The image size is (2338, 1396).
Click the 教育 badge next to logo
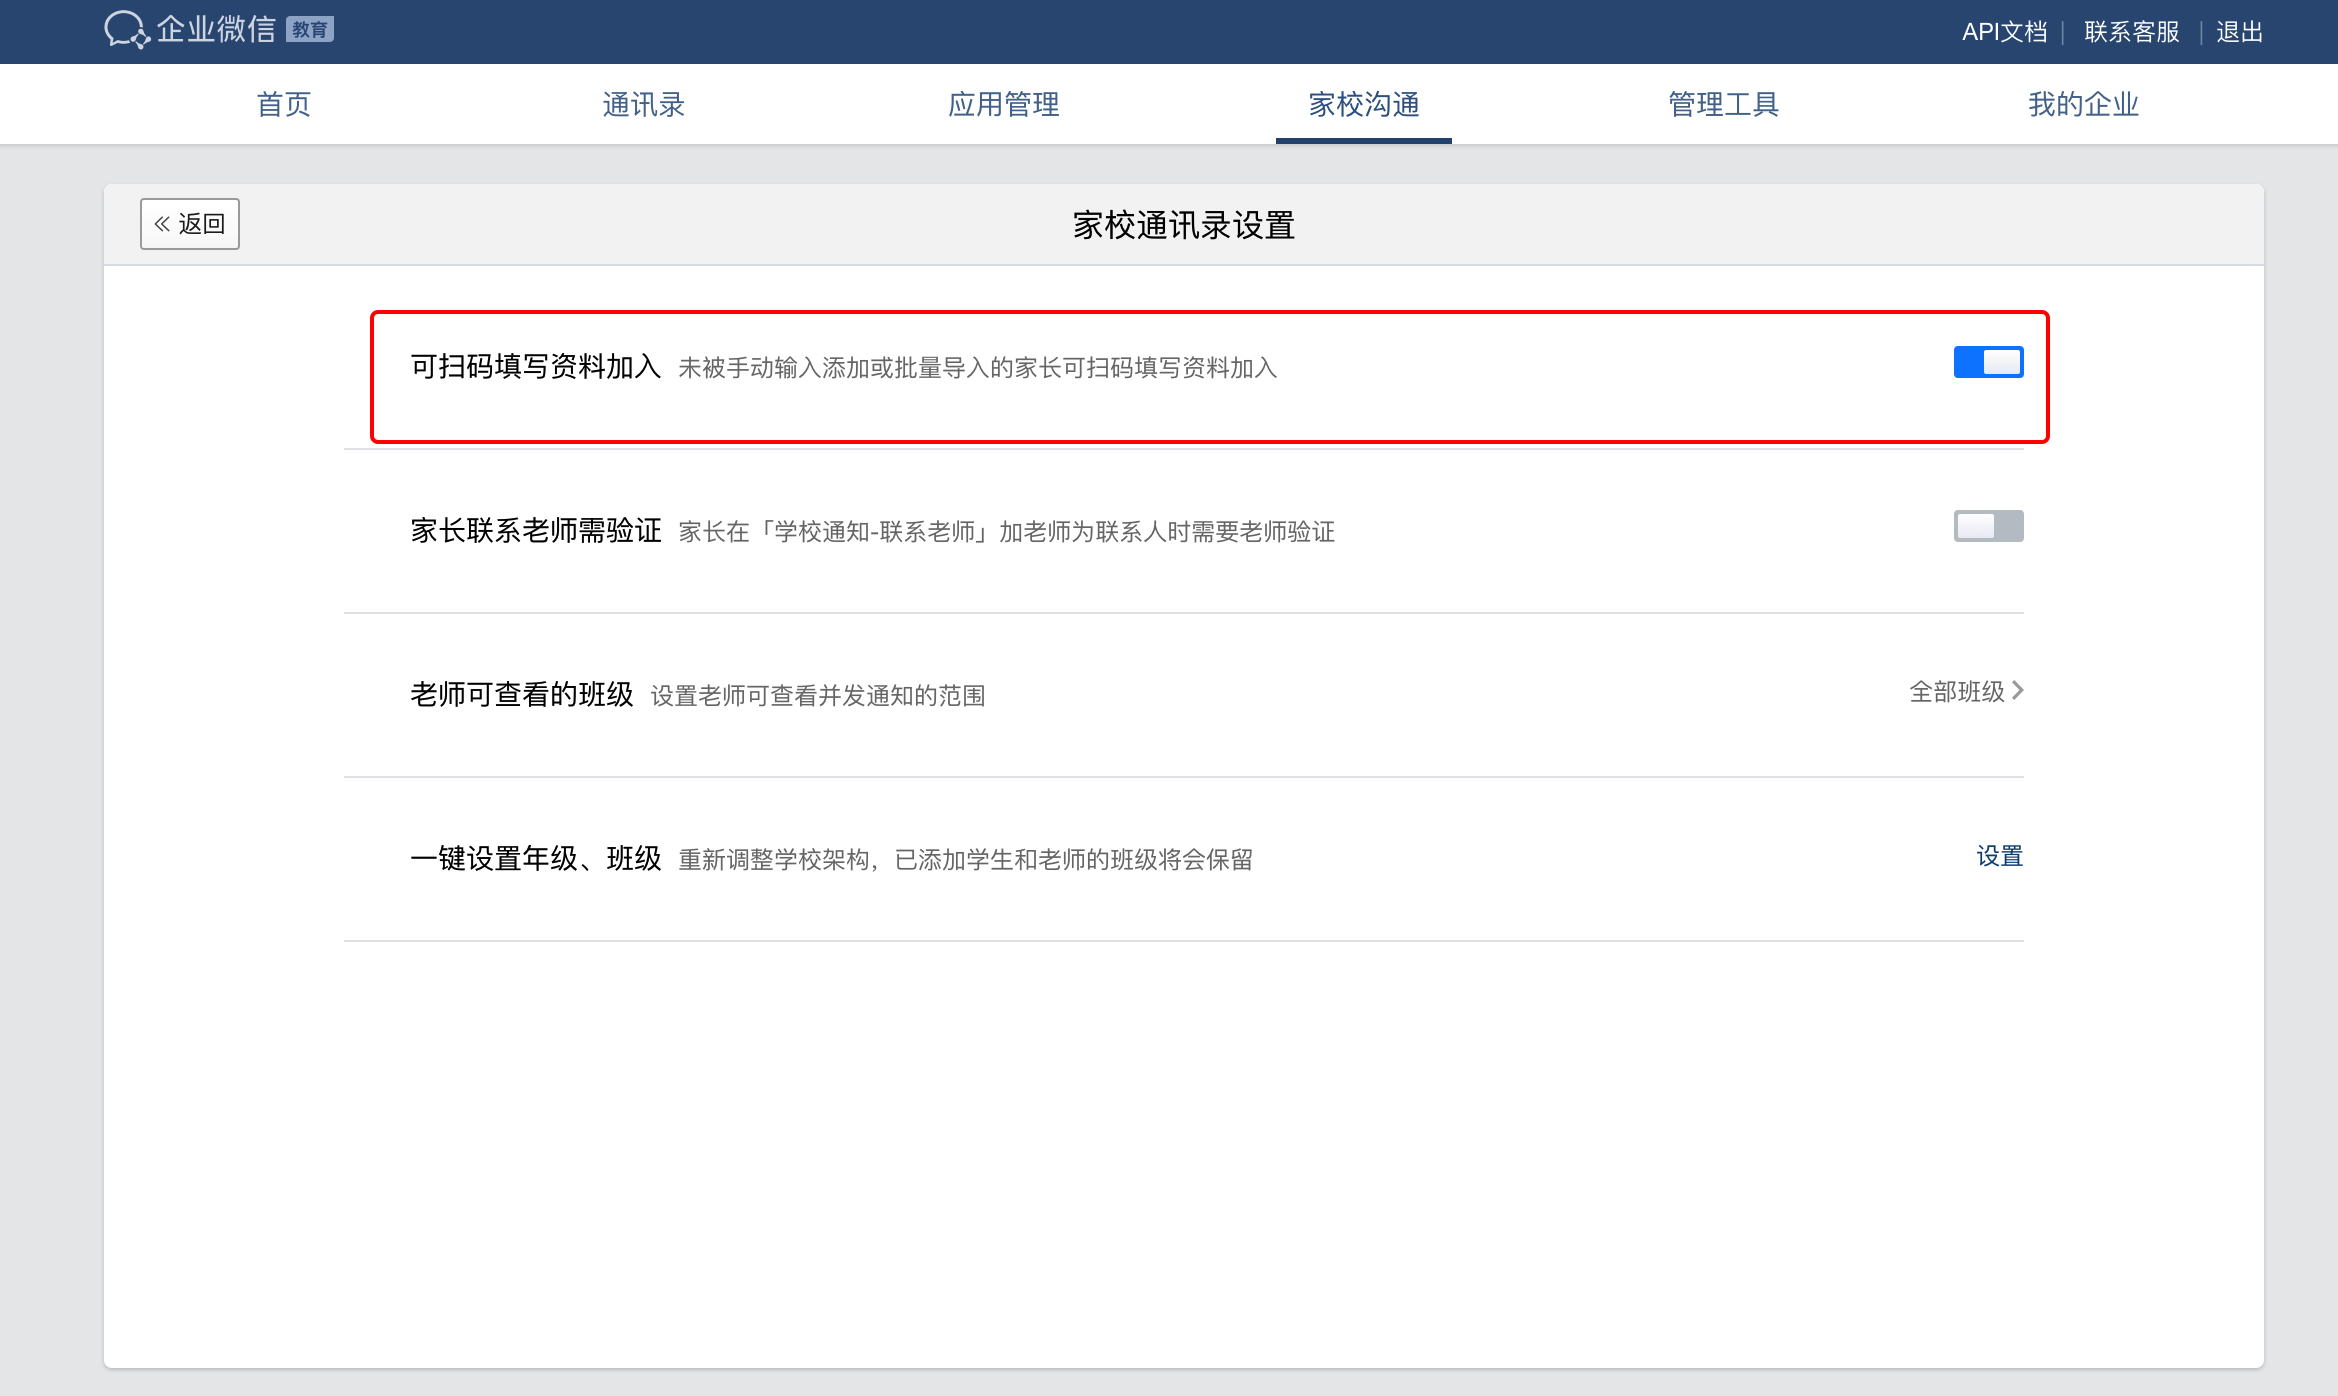pyautogui.click(x=310, y=30)
